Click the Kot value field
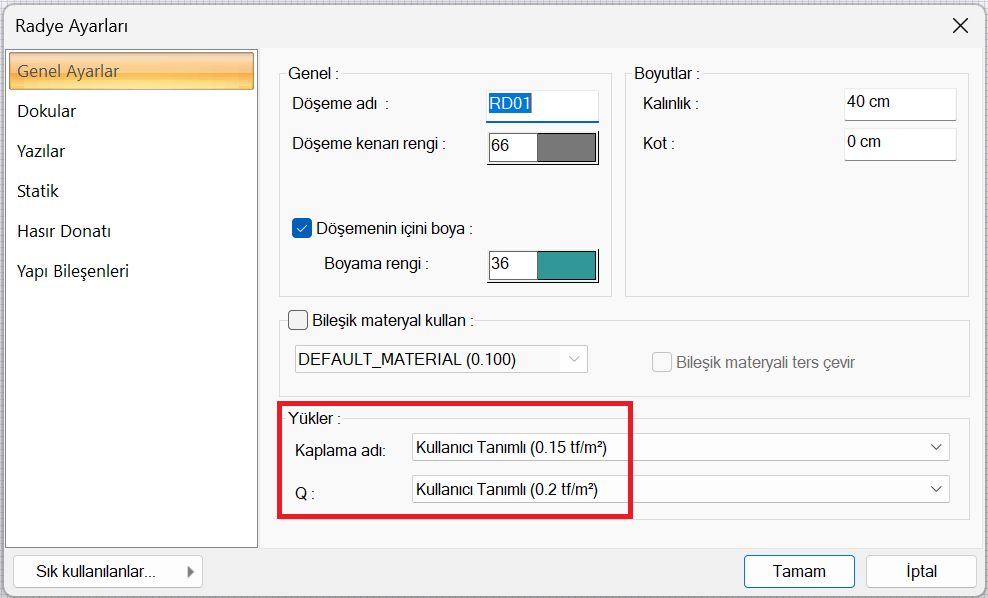988x598 pixels. 899,143
